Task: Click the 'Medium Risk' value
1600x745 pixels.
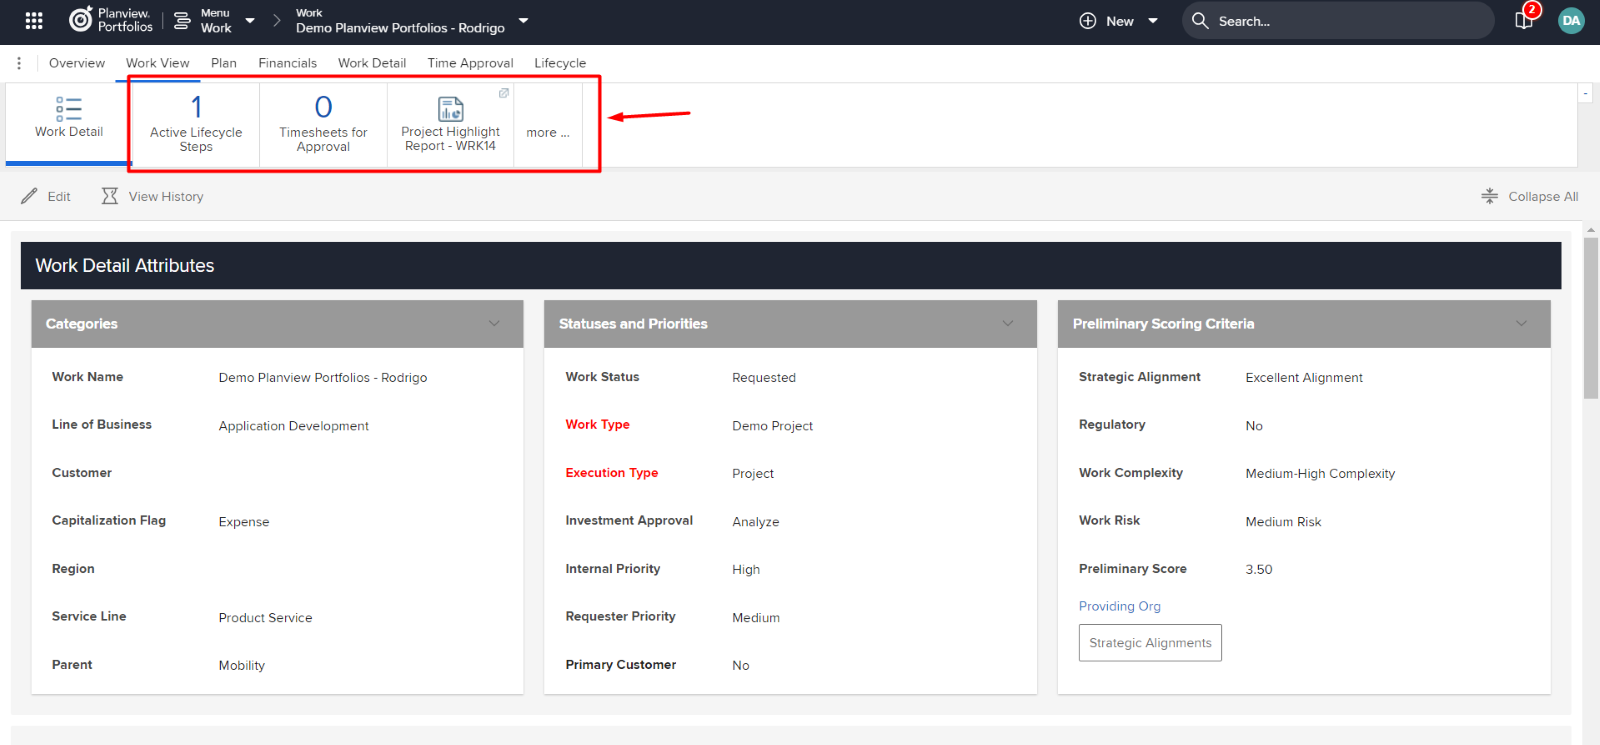Action: (1283, 522)
